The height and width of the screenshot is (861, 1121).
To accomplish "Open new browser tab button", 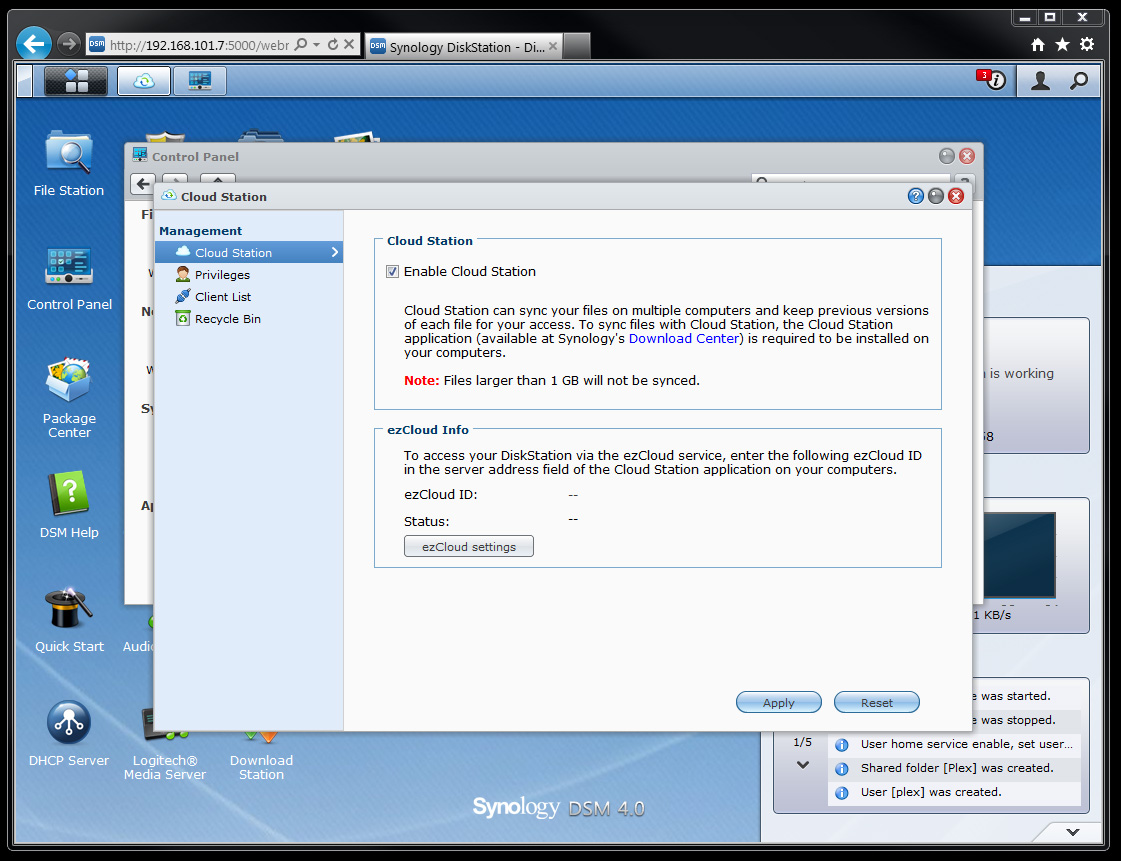I will coord(577,46).
